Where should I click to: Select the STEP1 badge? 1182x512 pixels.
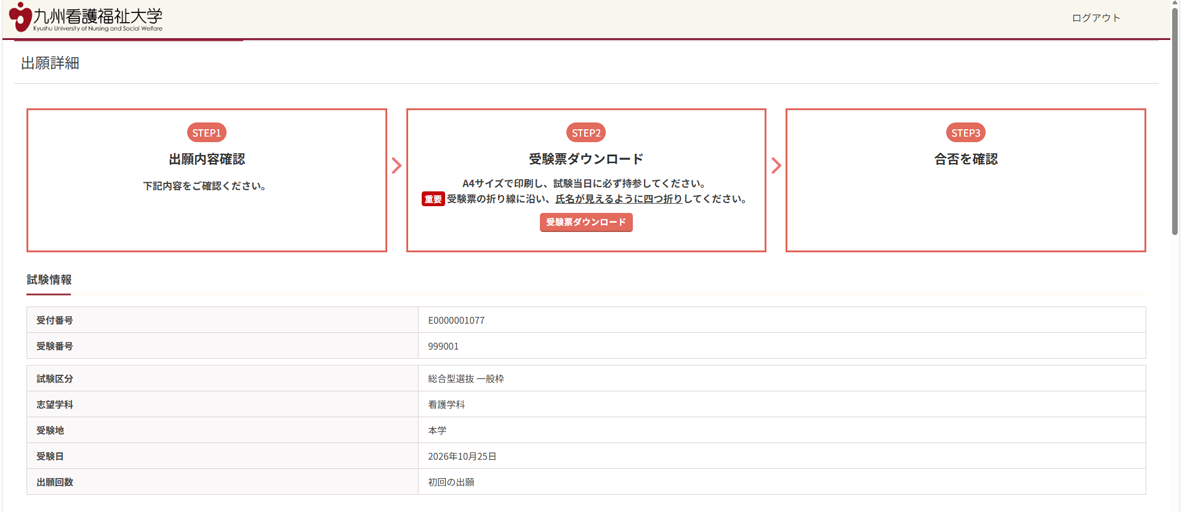pos(207,133)
